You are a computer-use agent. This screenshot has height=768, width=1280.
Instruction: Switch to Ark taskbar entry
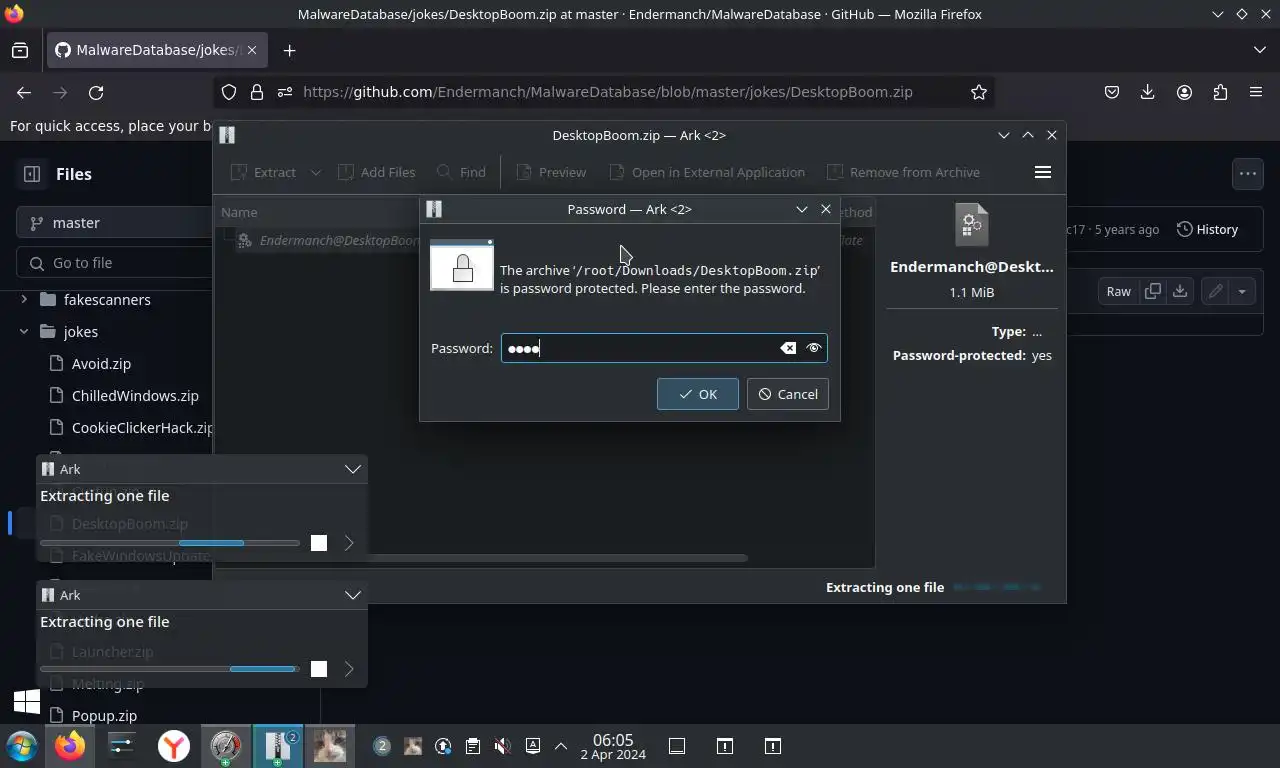click(x=278, y=746)
